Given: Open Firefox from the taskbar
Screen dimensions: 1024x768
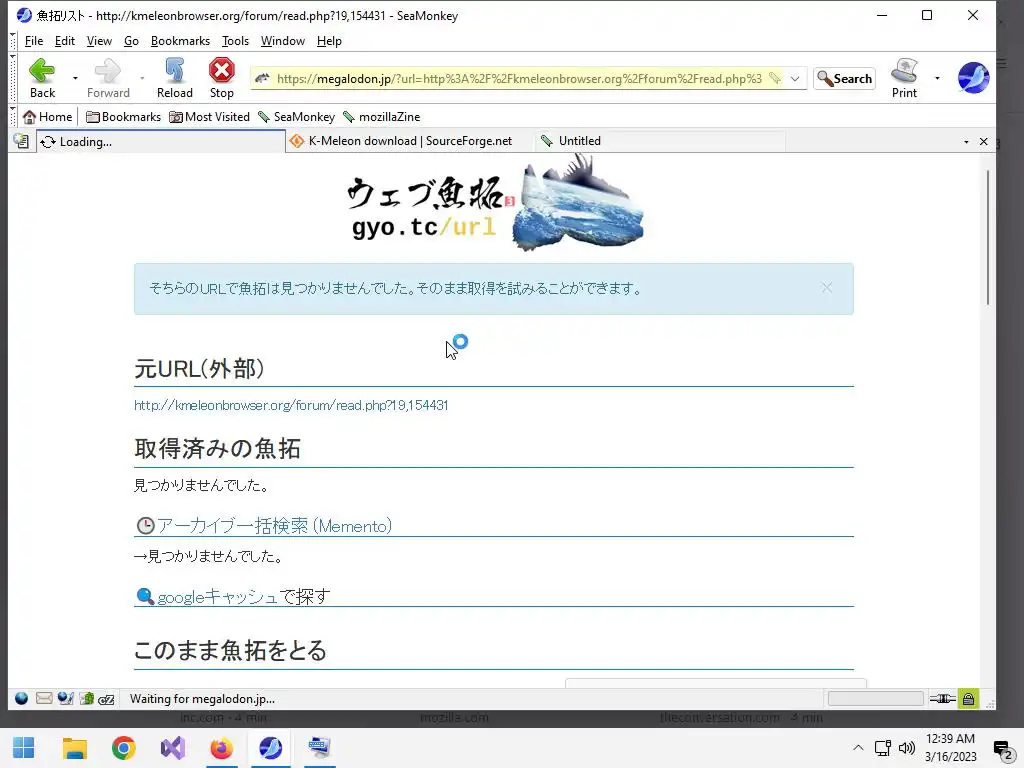Looking at the screenshot, I should (x=221, y=748).
